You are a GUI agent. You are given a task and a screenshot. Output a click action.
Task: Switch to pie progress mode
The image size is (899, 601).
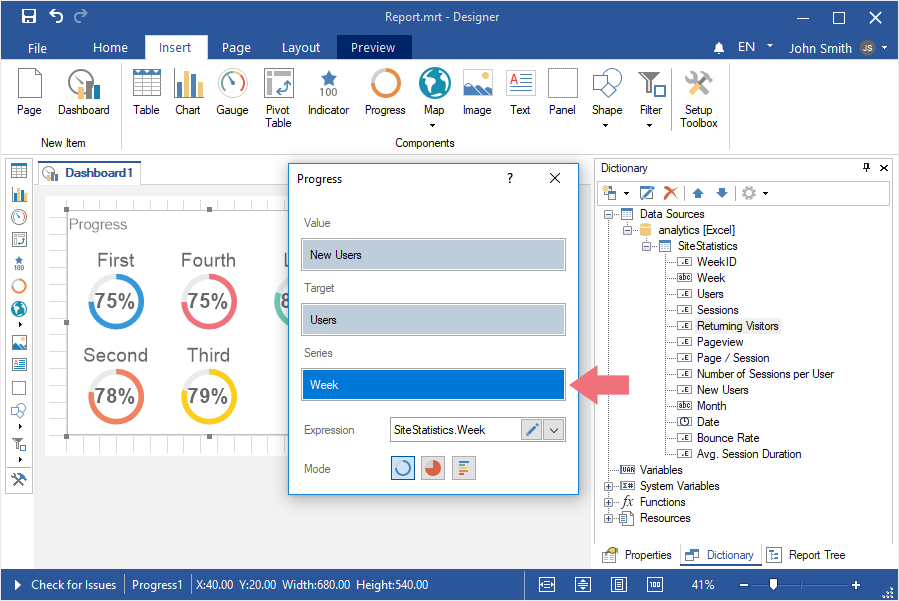tap(433, 468)
